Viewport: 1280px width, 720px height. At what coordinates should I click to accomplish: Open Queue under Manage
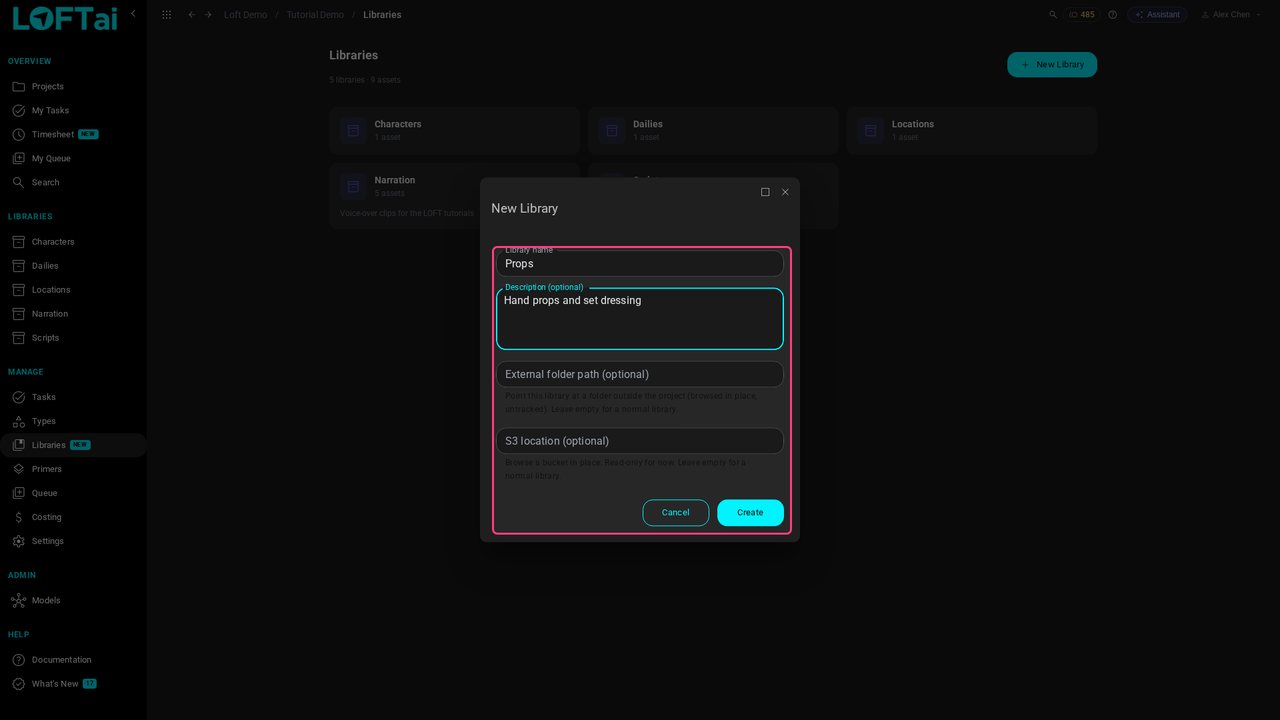click(x=73, y=493)
